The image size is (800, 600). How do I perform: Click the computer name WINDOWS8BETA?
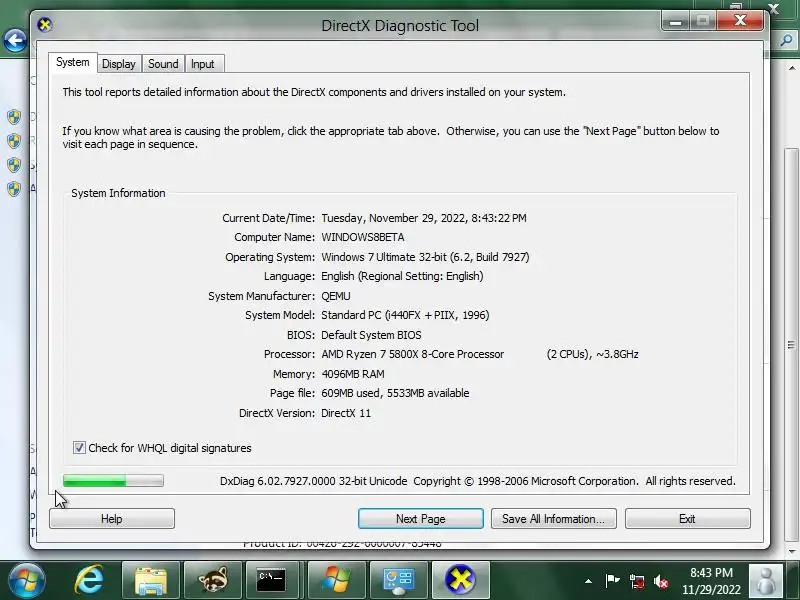363,237
